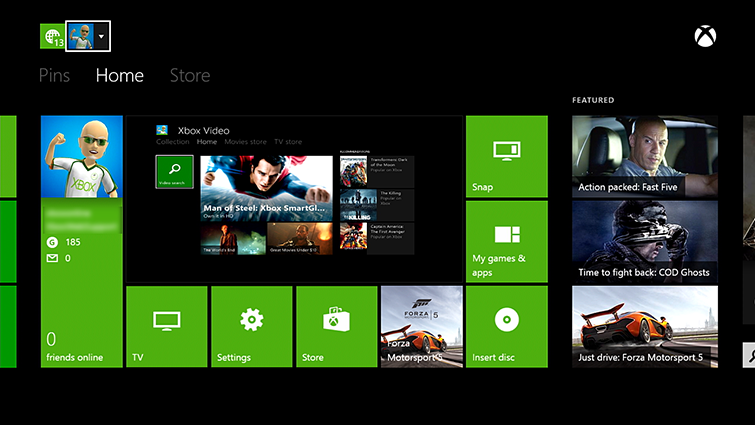
Task: Switch to the Pins tab
Action: 54,76
